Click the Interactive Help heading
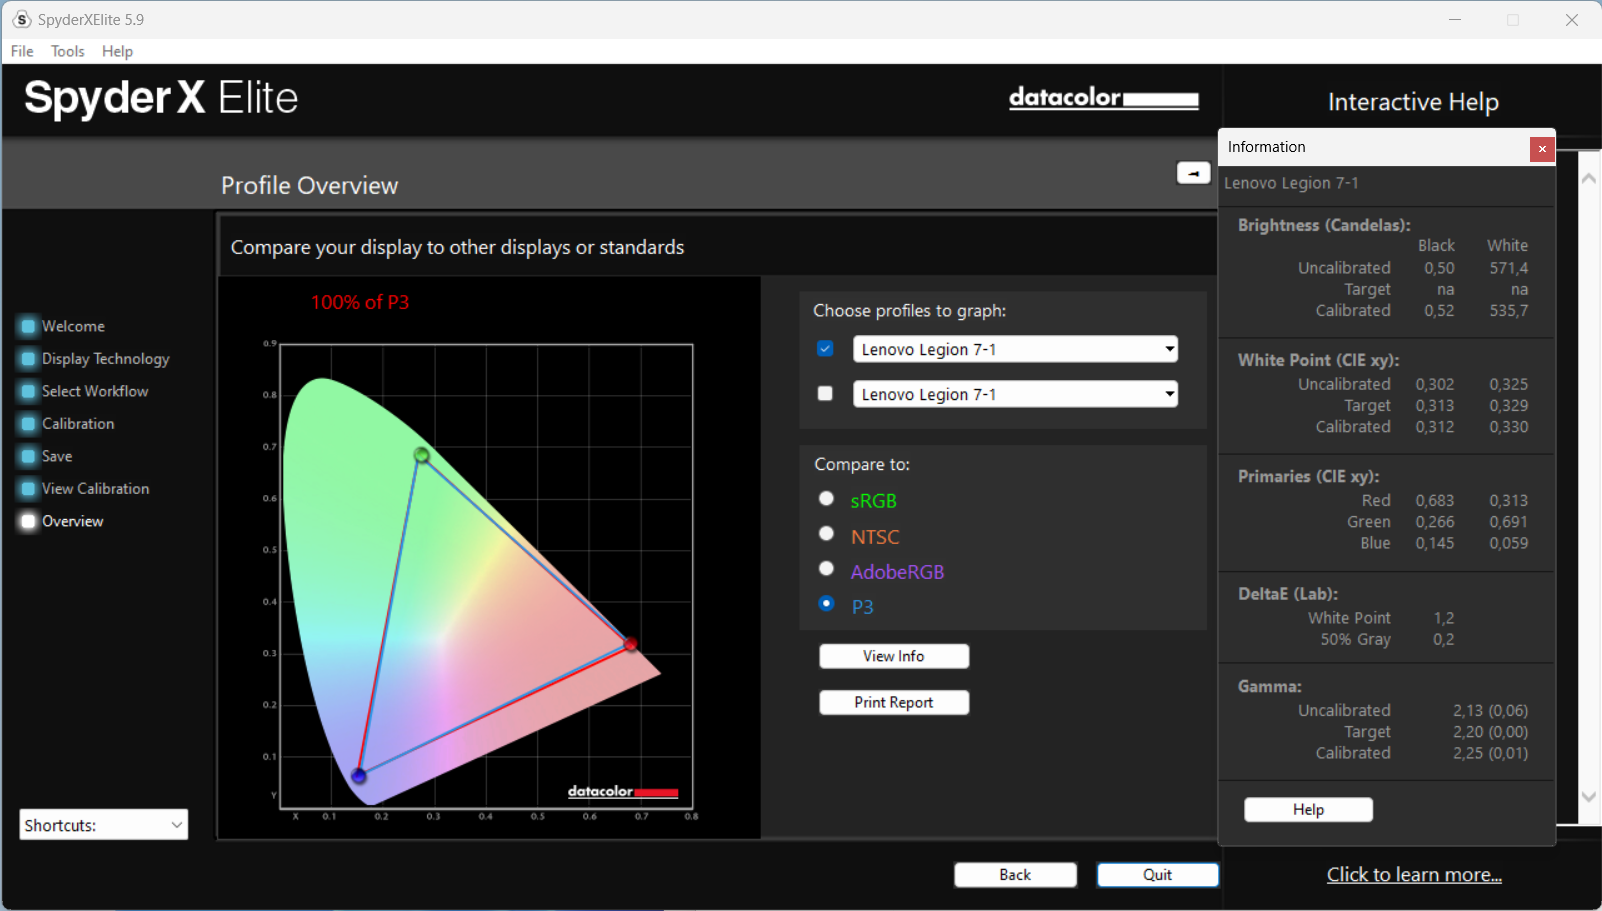Image resolution: width=1602 pixels, height=911 pixels. [1413, 102]
